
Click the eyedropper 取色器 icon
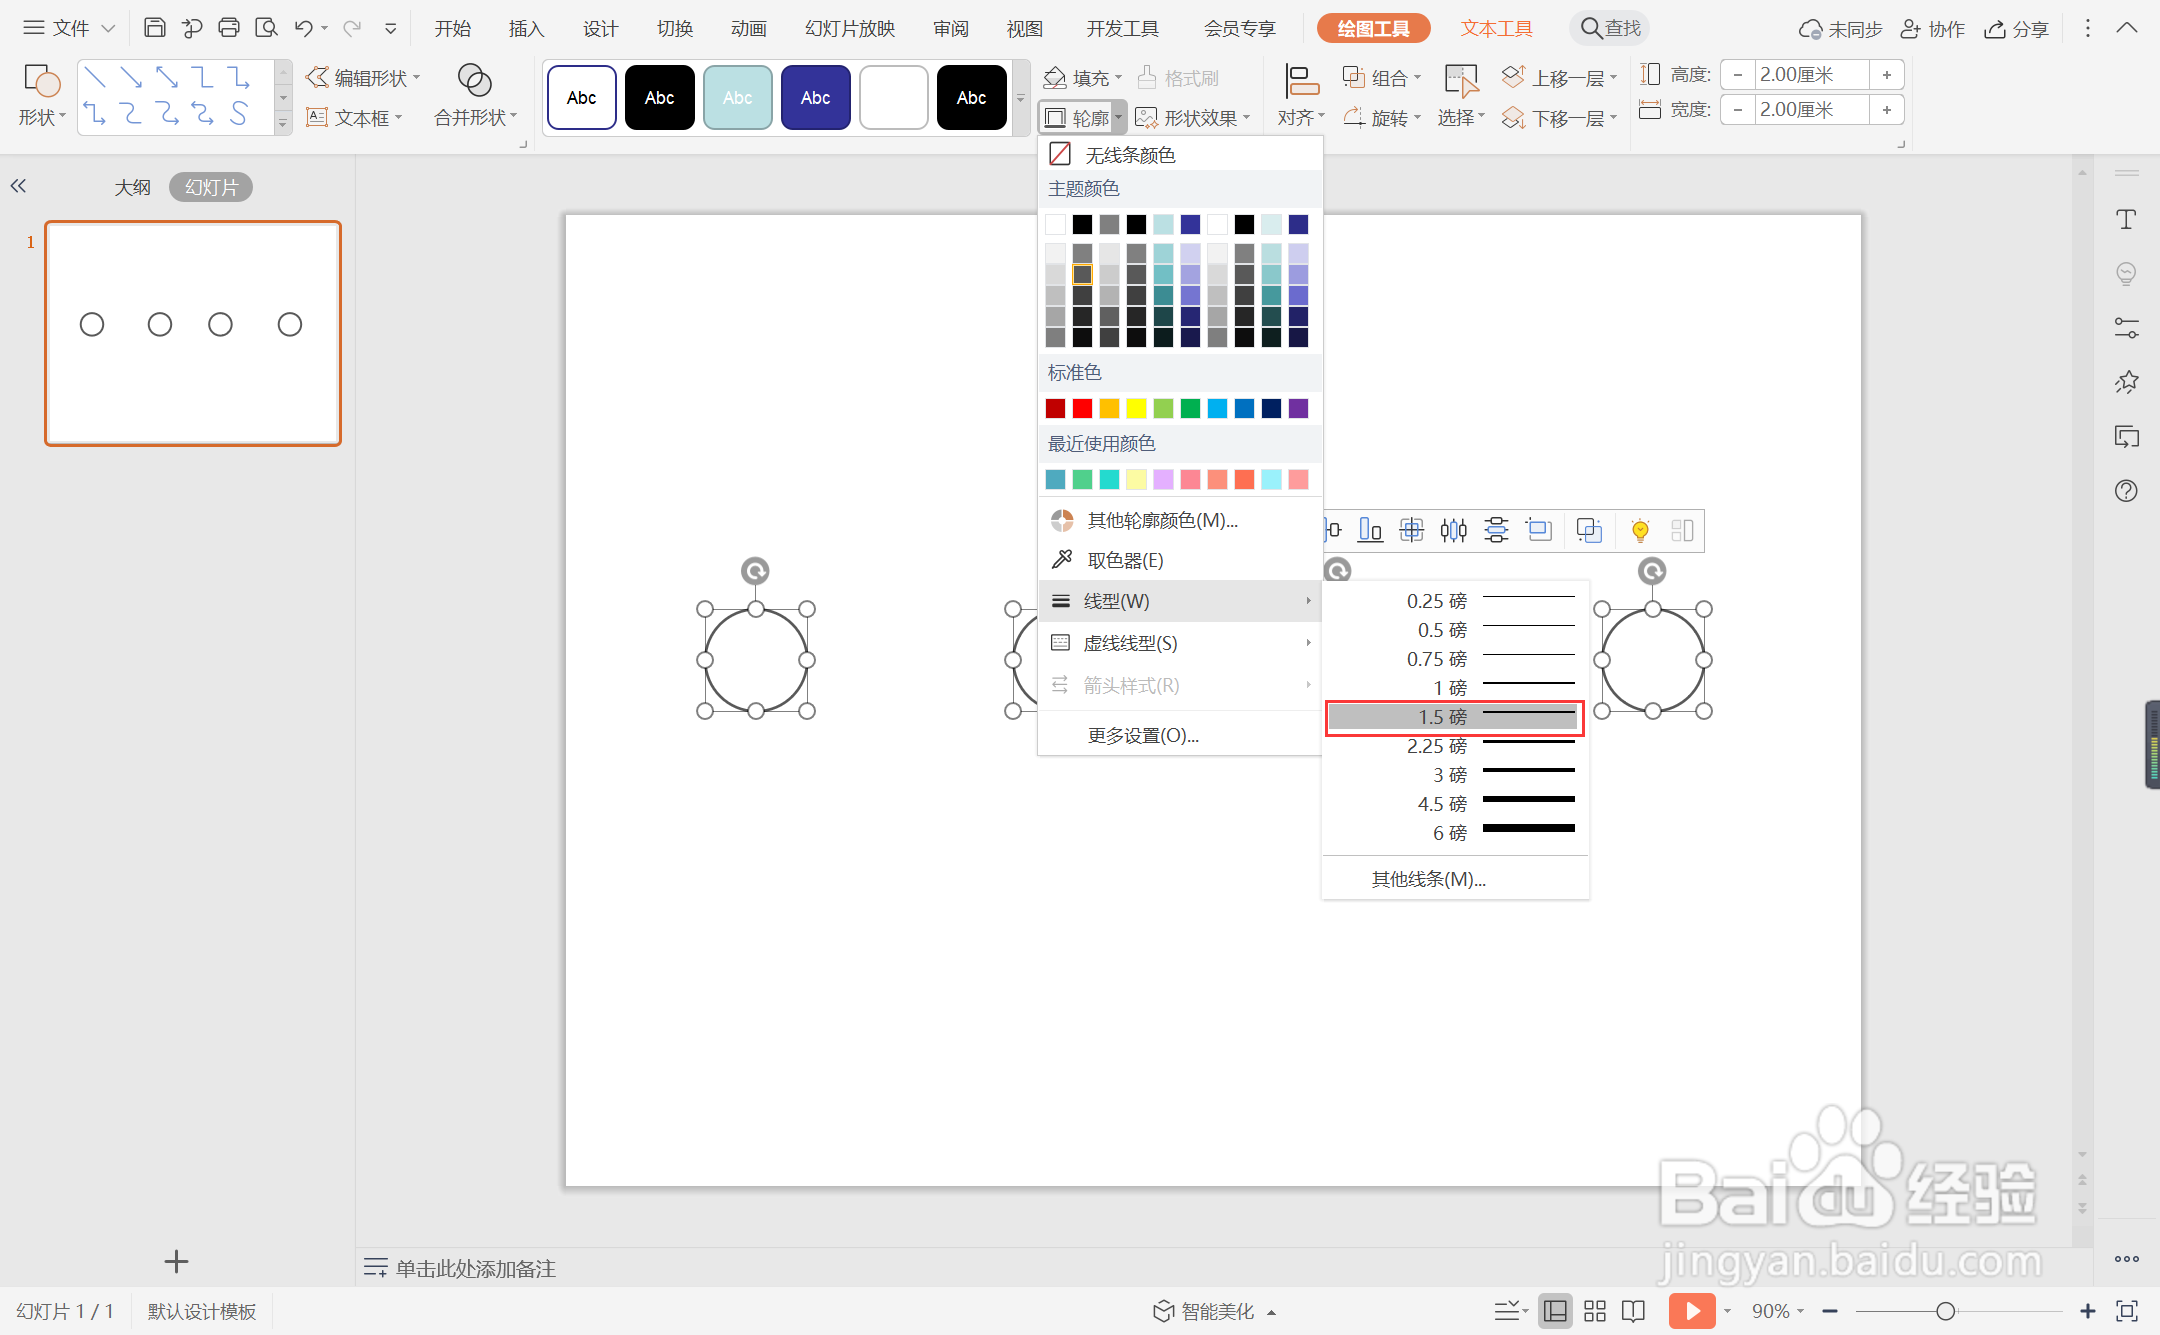click(1062, 560)
